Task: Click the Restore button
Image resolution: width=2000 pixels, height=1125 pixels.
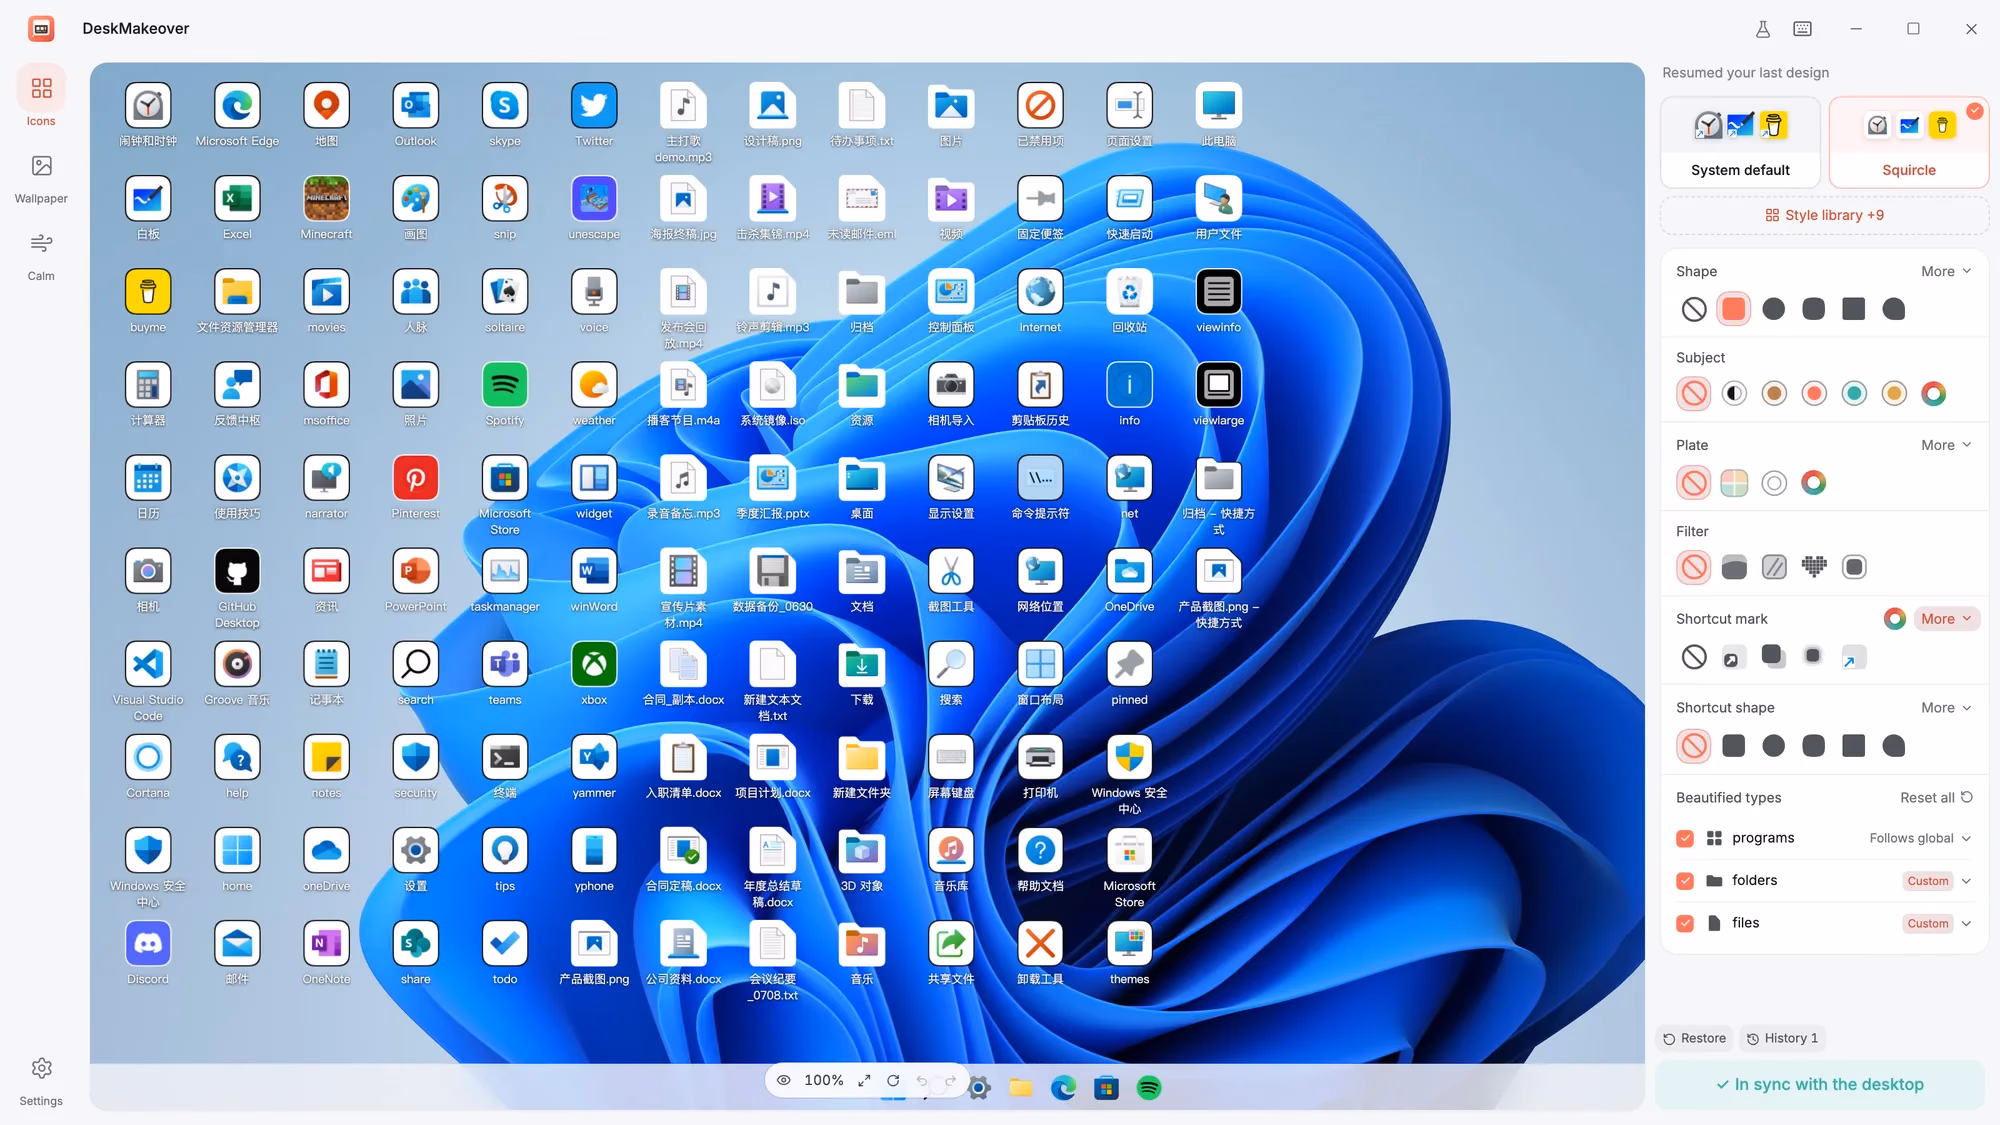Action: click(1694, 1038)
